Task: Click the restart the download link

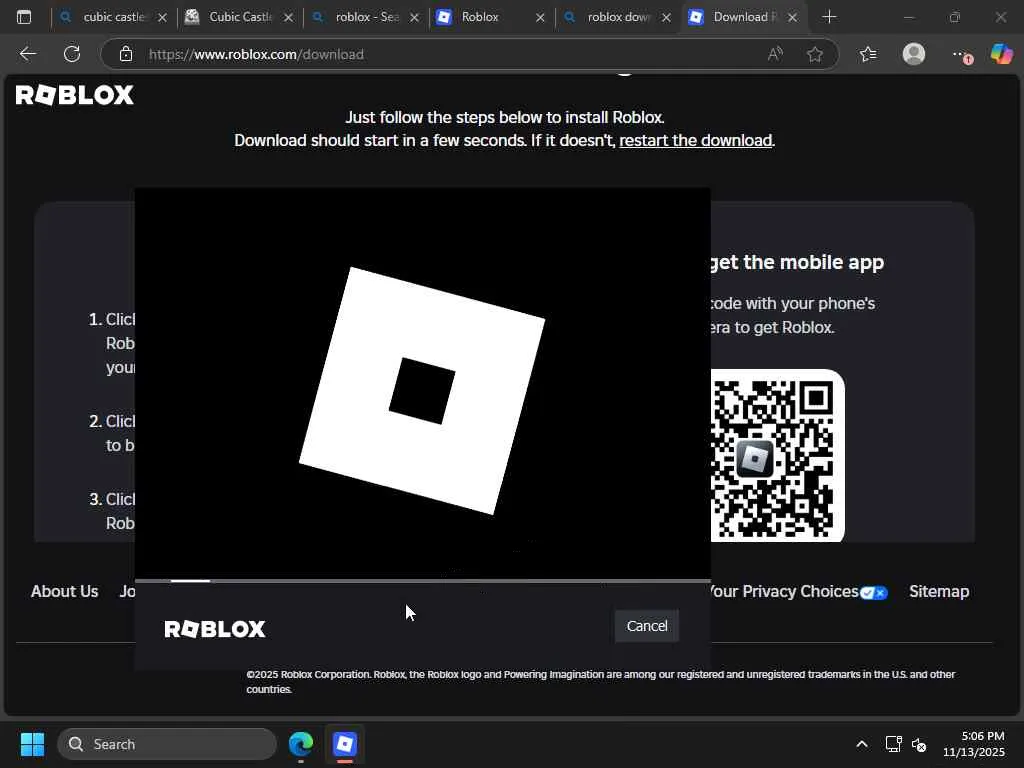Action: coord(696,140)
